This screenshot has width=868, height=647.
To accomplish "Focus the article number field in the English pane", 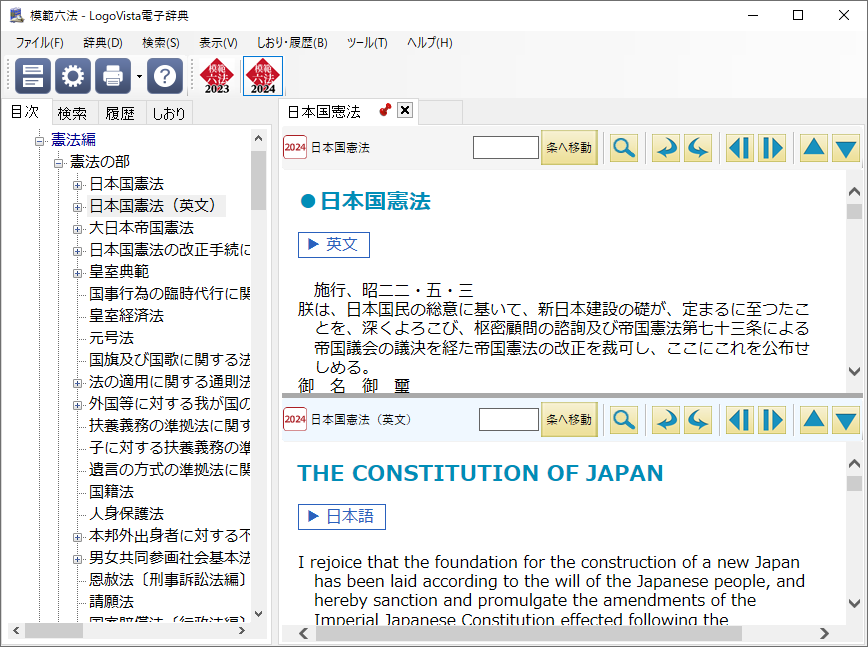I will click(509, 420).
